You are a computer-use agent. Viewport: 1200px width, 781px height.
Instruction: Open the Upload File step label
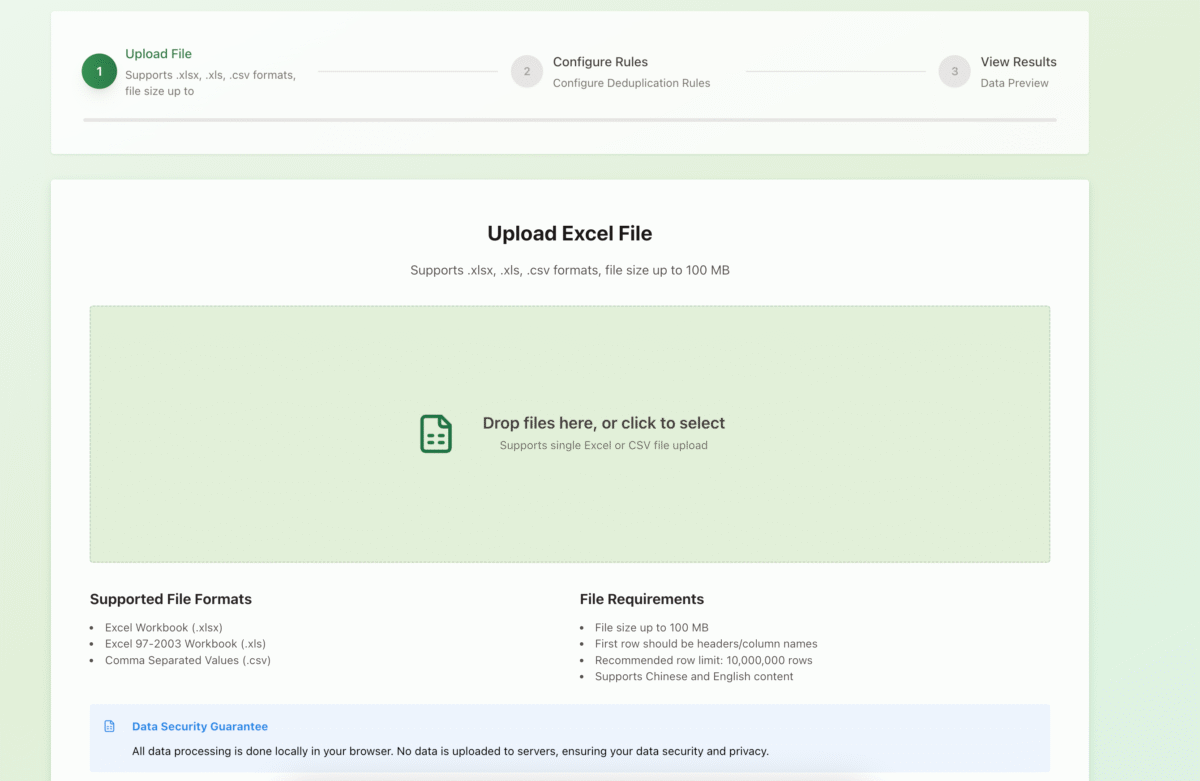tap(158, 54)
